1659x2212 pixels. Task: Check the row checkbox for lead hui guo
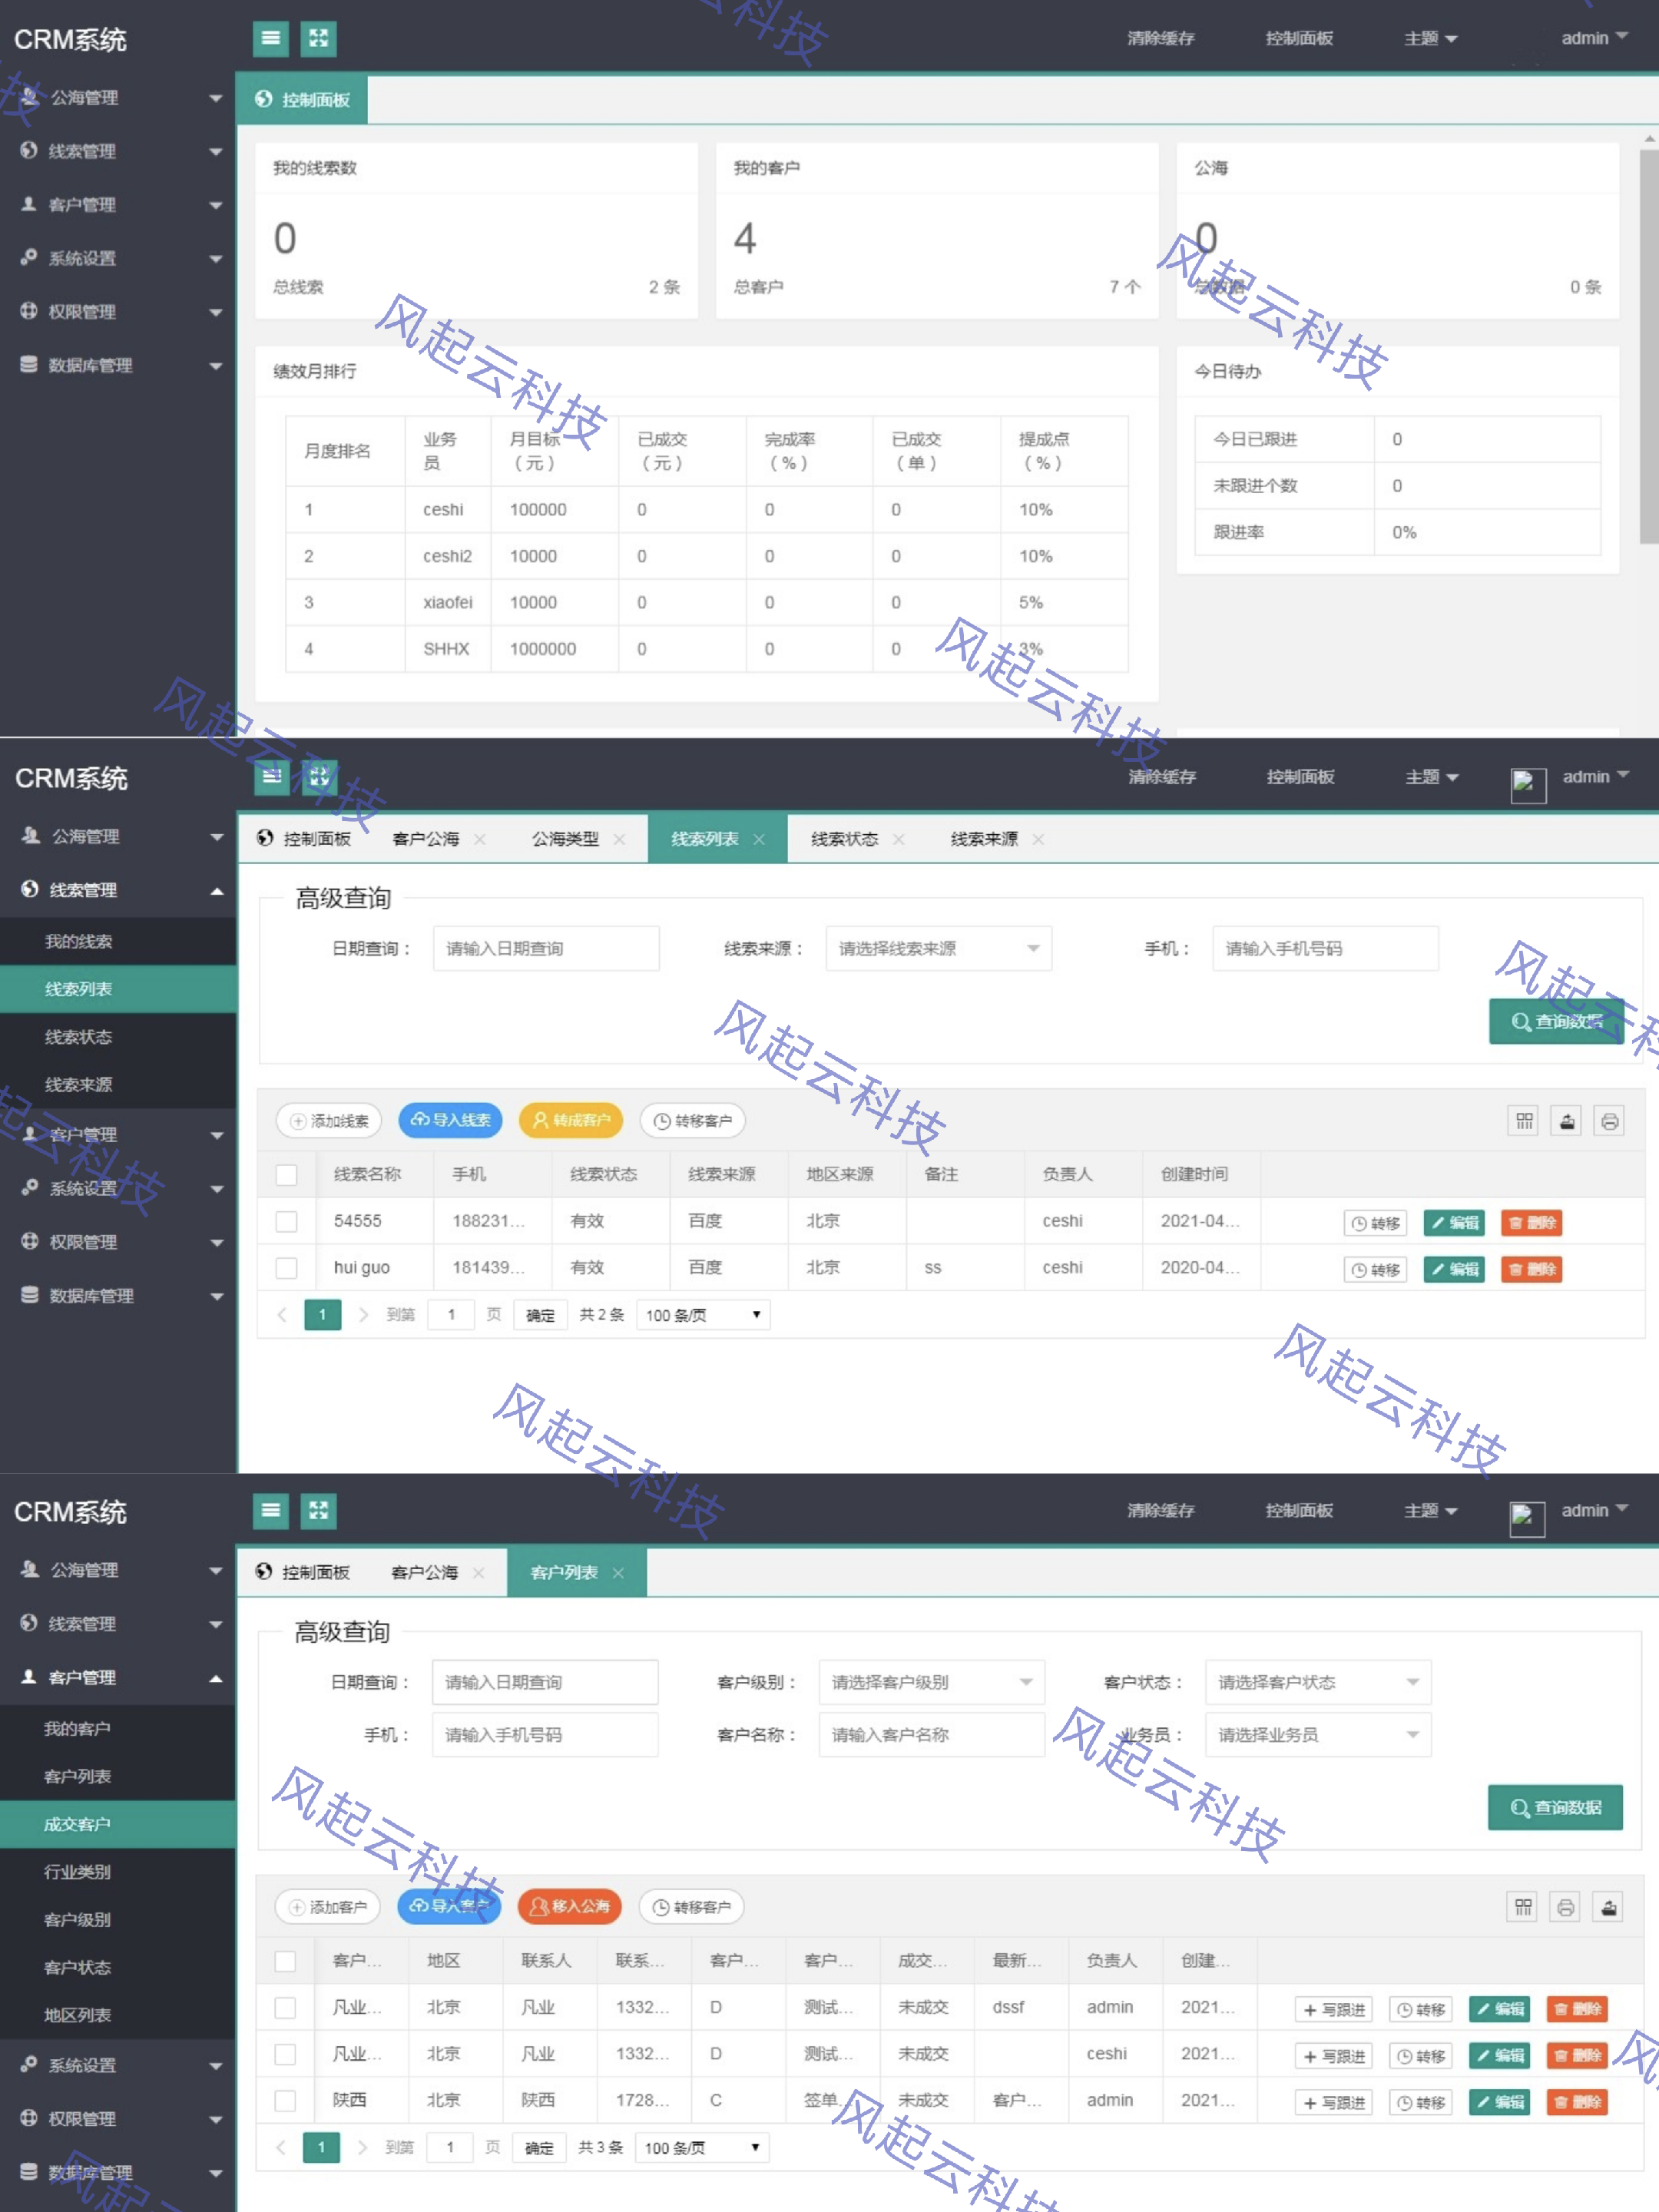[x=286, y=1267]
